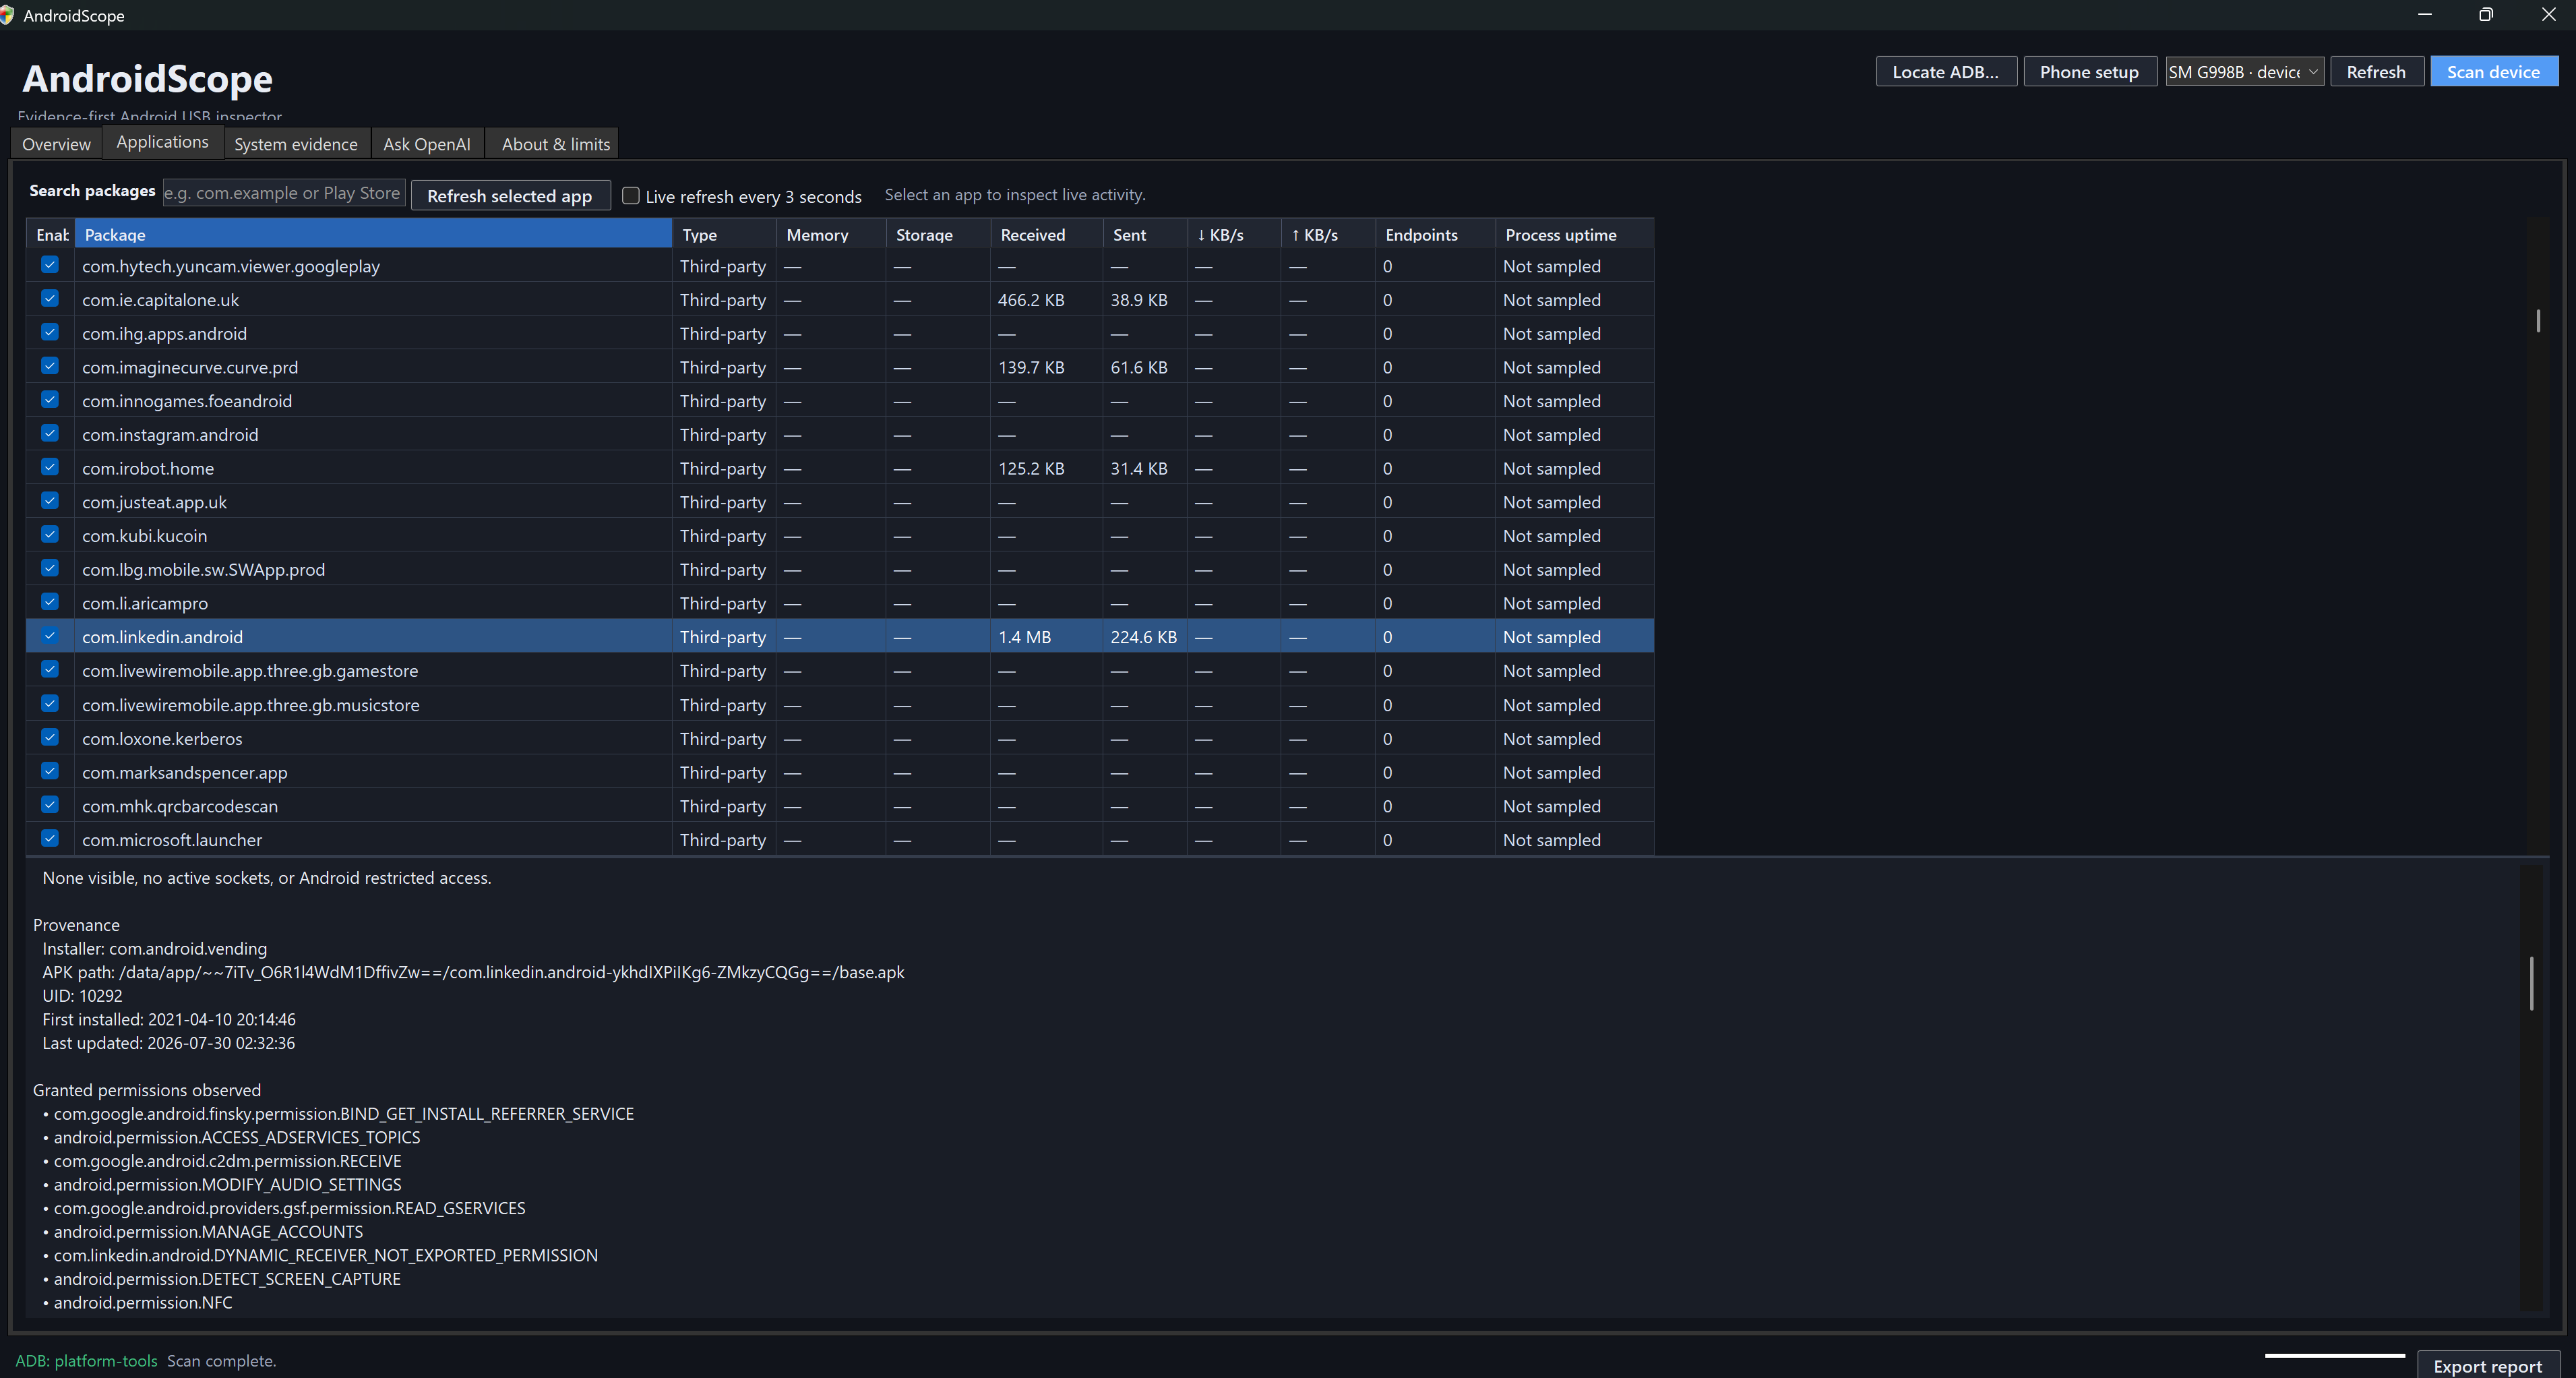
Task: Click the progress bar near Export report
Action: coord(2335,1356)
